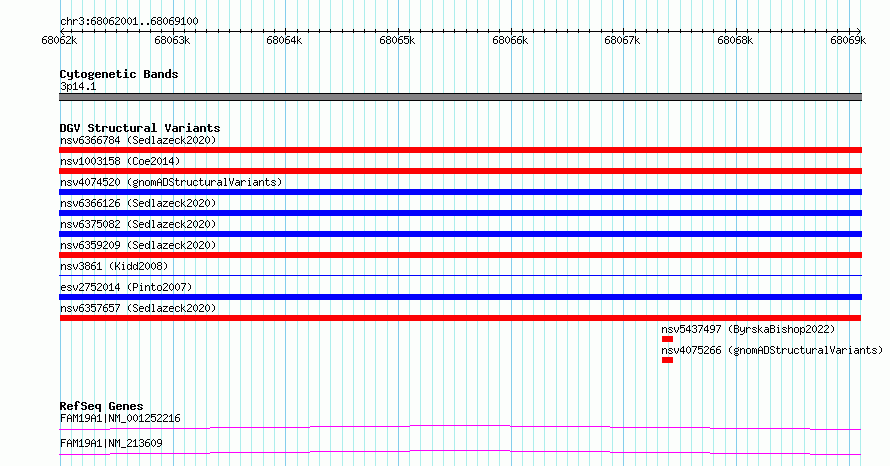Click the gray 3p14.1 cytogenetic band bar

point(460,97)
